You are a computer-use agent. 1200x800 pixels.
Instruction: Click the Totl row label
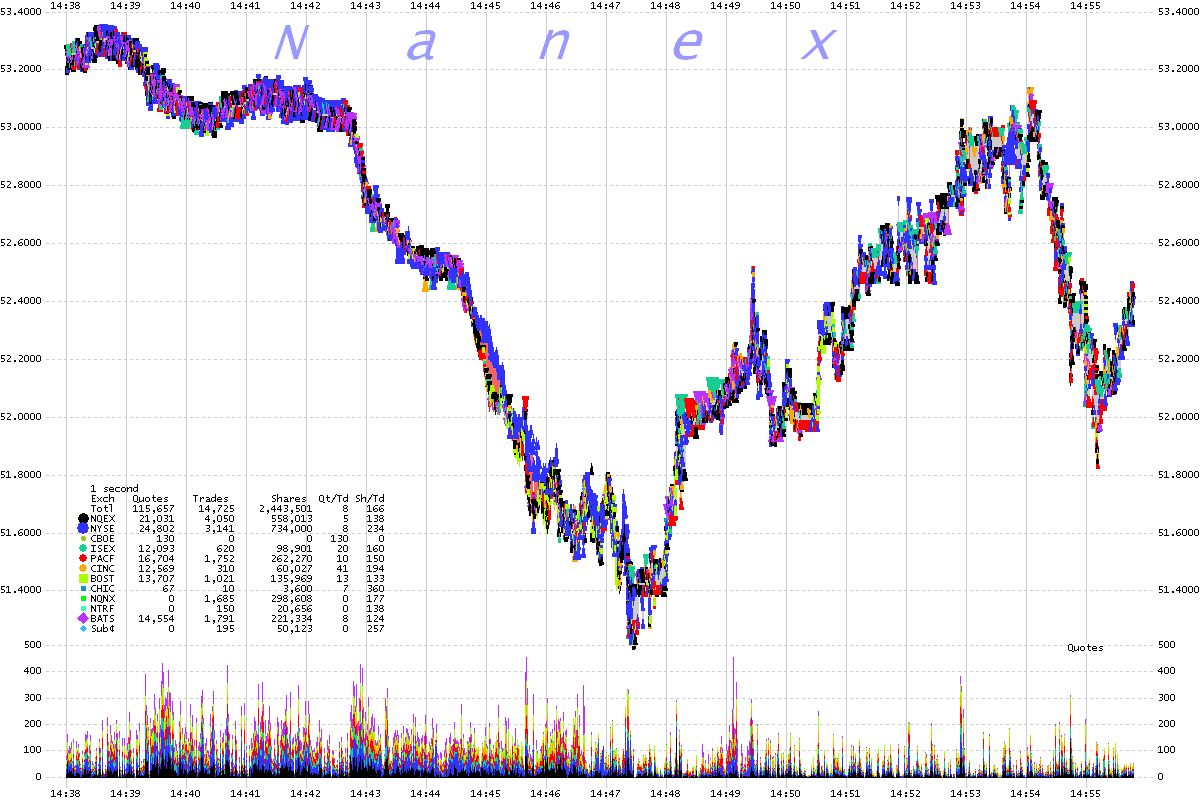[103, 508]
